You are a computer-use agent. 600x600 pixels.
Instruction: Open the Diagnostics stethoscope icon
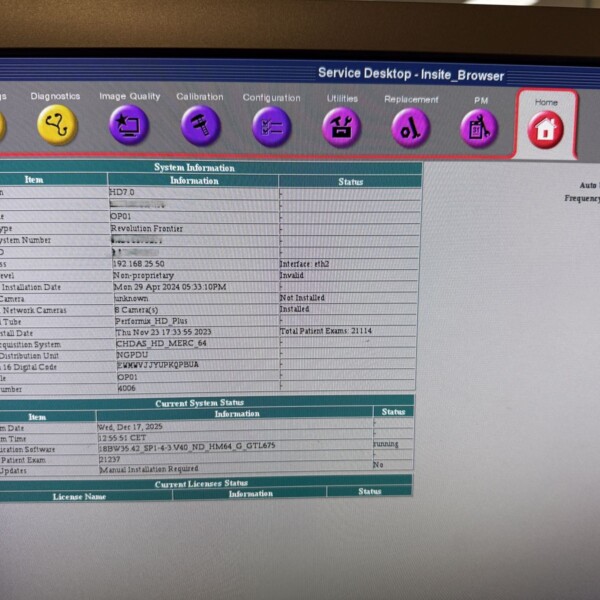pyautogui.click(x=57, y=126)
